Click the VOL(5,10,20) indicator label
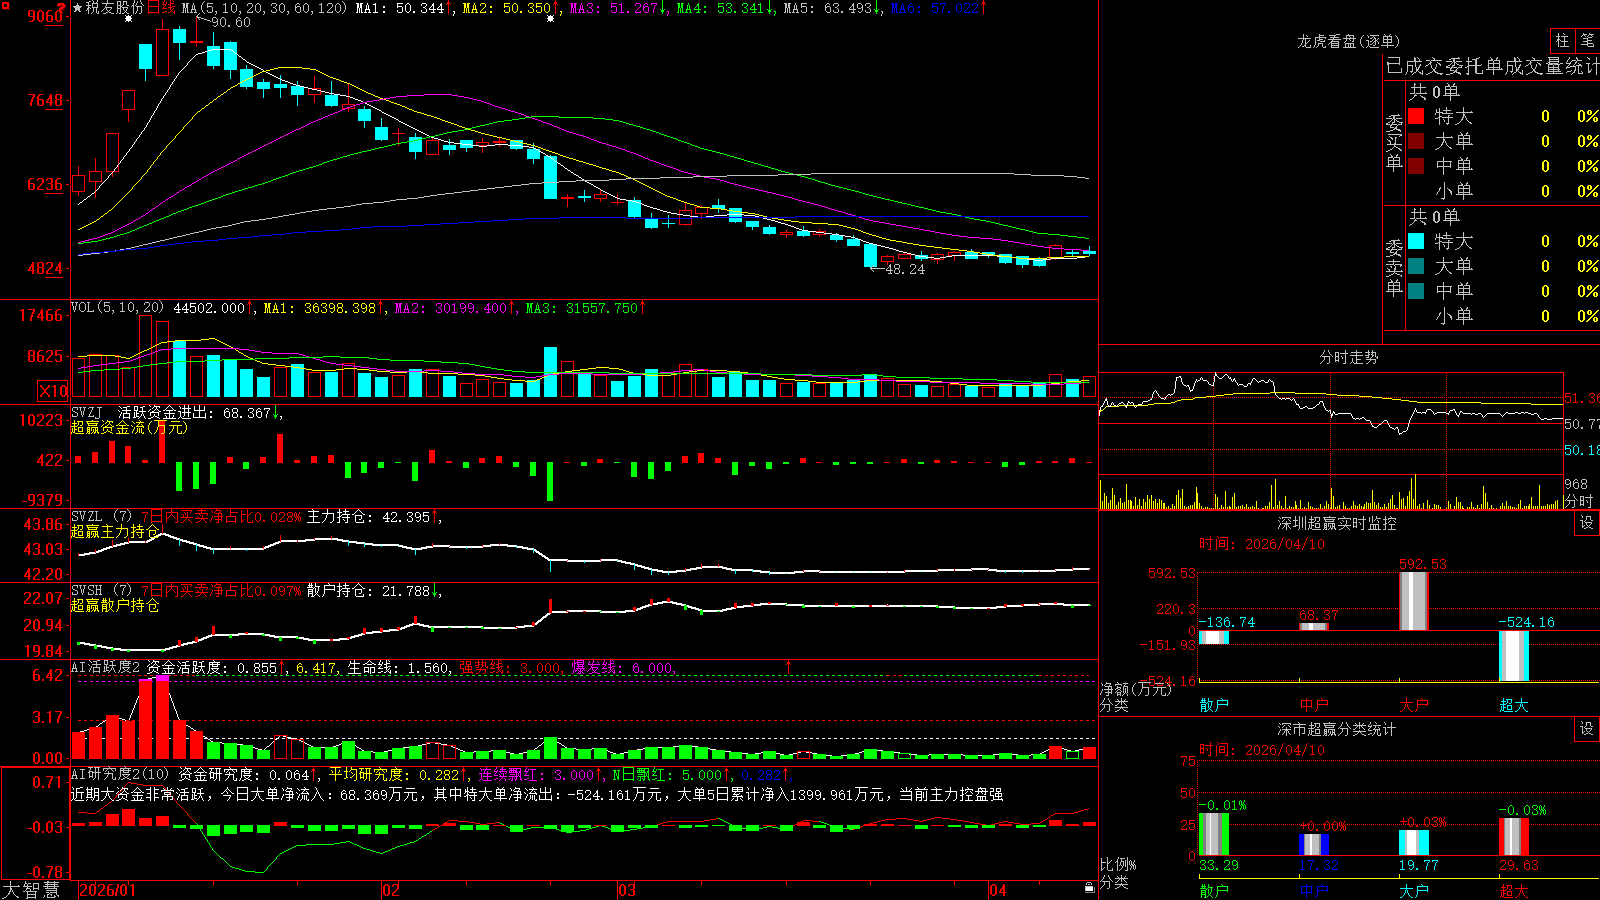Screen dimensions: 1600x900 coord(117,308)
